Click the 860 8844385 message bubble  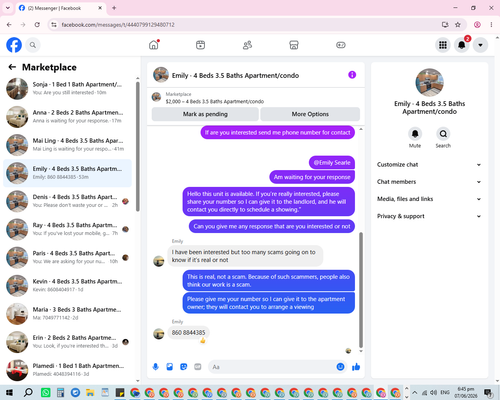(189, 333)
